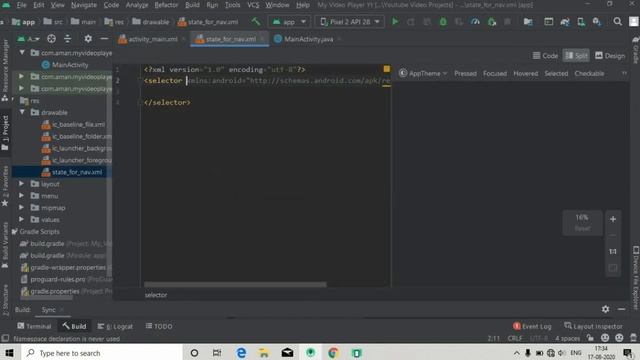640x360 pixels.
Task: Minimize the Build panel
Action: pos(621,309)
